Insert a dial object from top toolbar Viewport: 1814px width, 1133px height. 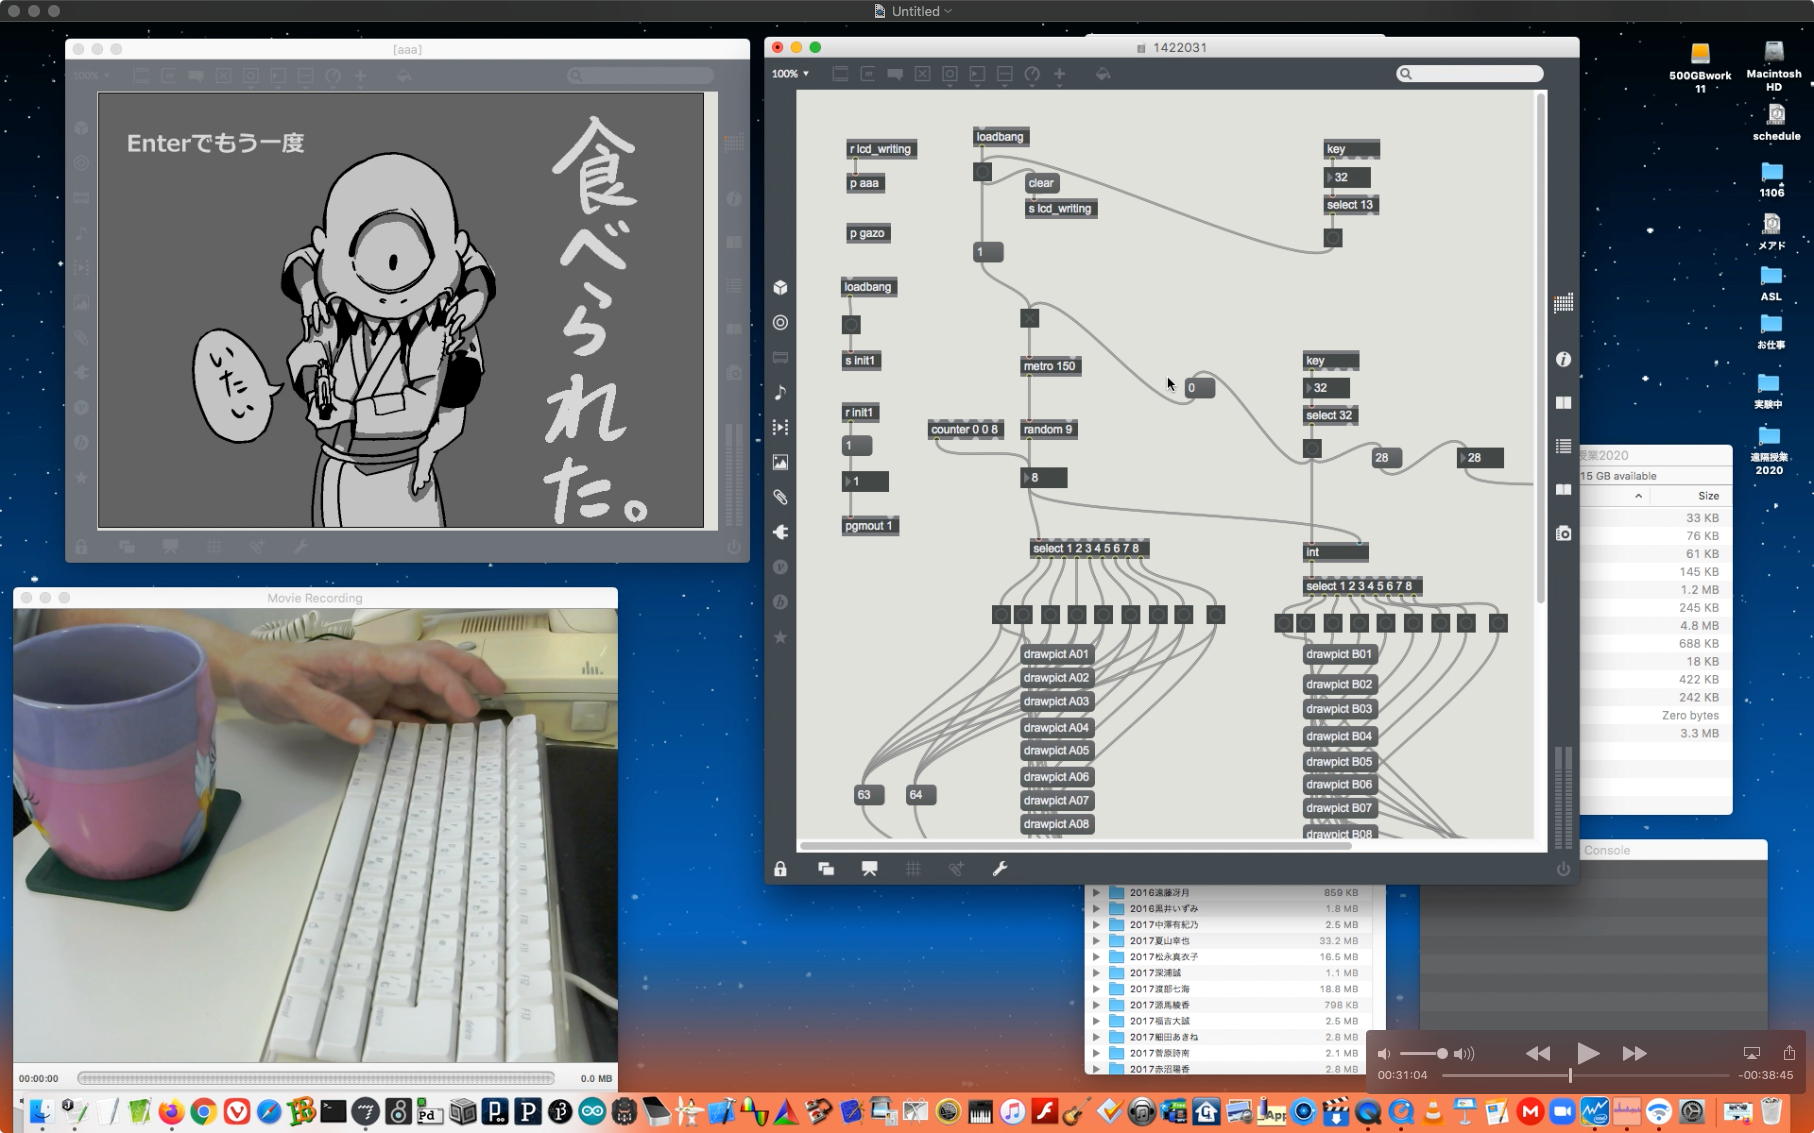[1032, 74]
